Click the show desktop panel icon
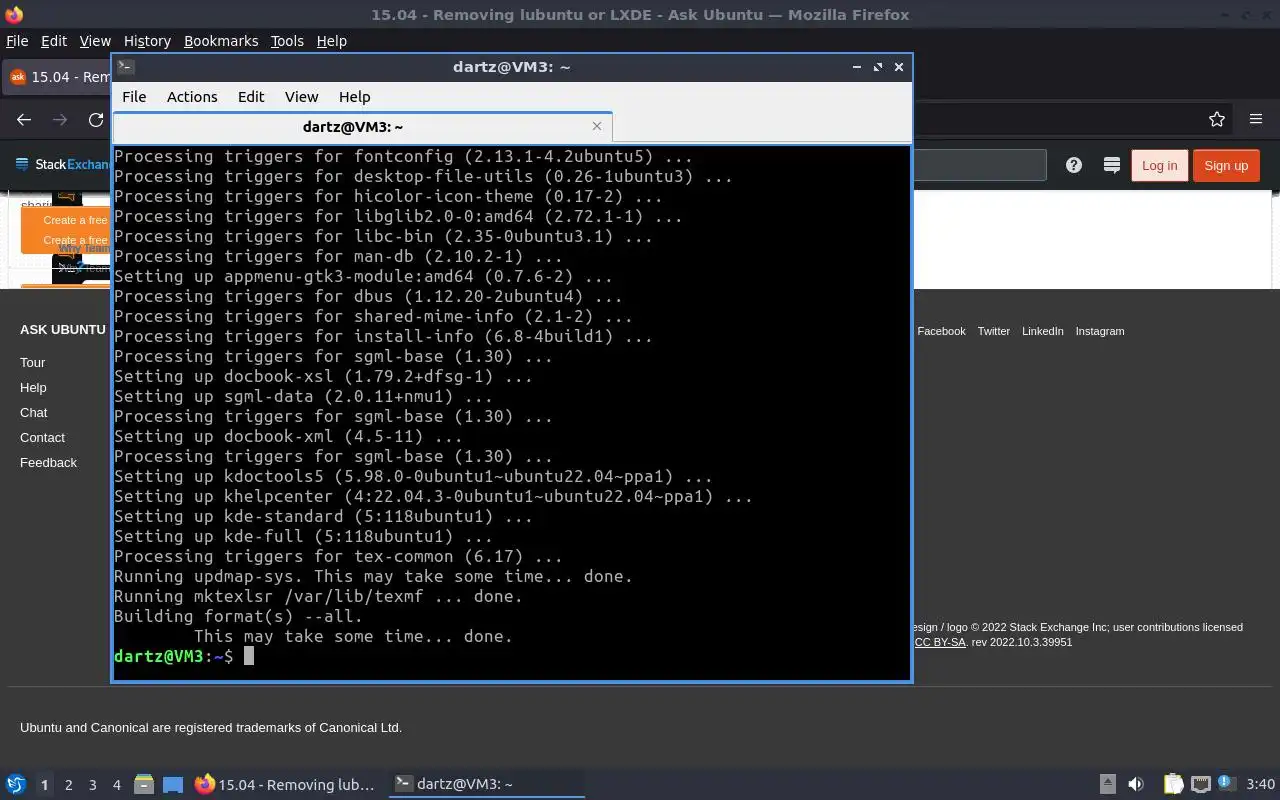This screenshot has width=1280, height=800. click(173, 784)
